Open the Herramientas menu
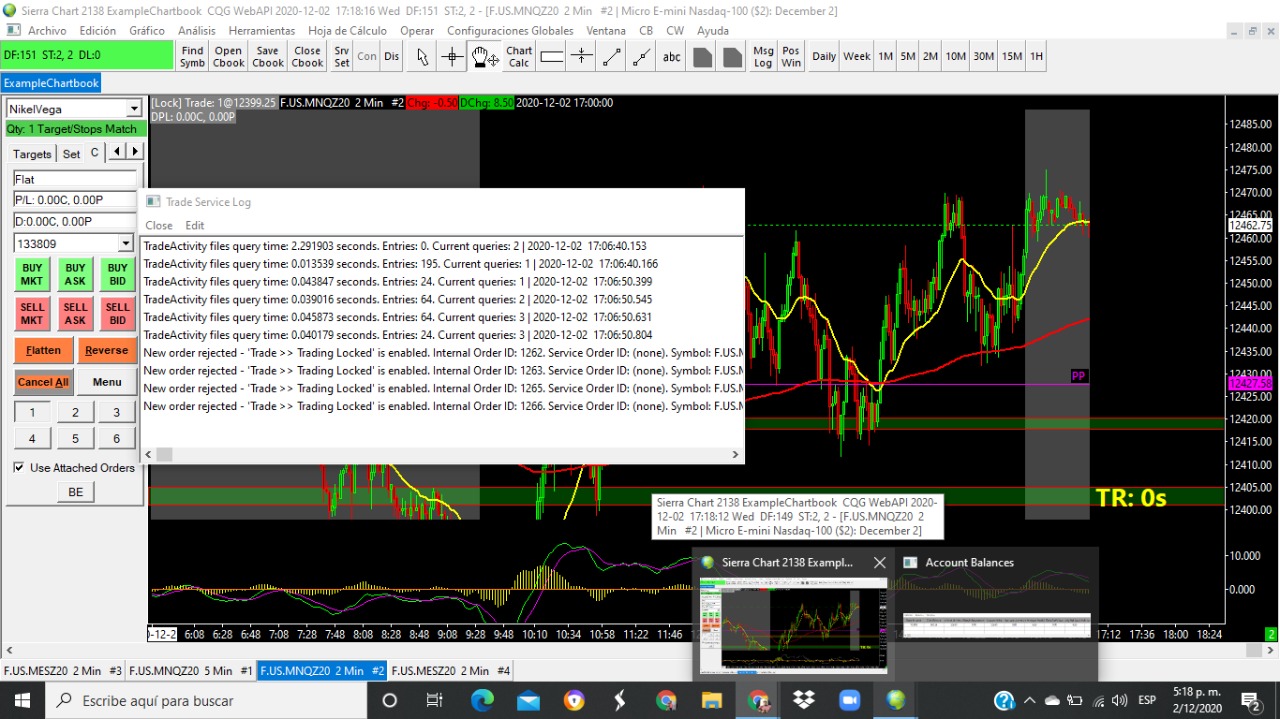This screenshot has height=719, width=1280. pos(262,31)
